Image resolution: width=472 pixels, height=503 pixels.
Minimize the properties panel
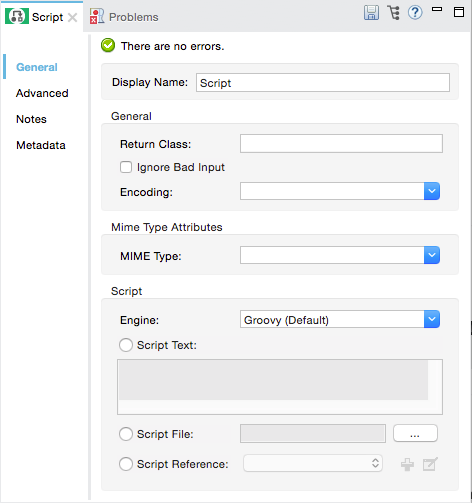[437, 9]
